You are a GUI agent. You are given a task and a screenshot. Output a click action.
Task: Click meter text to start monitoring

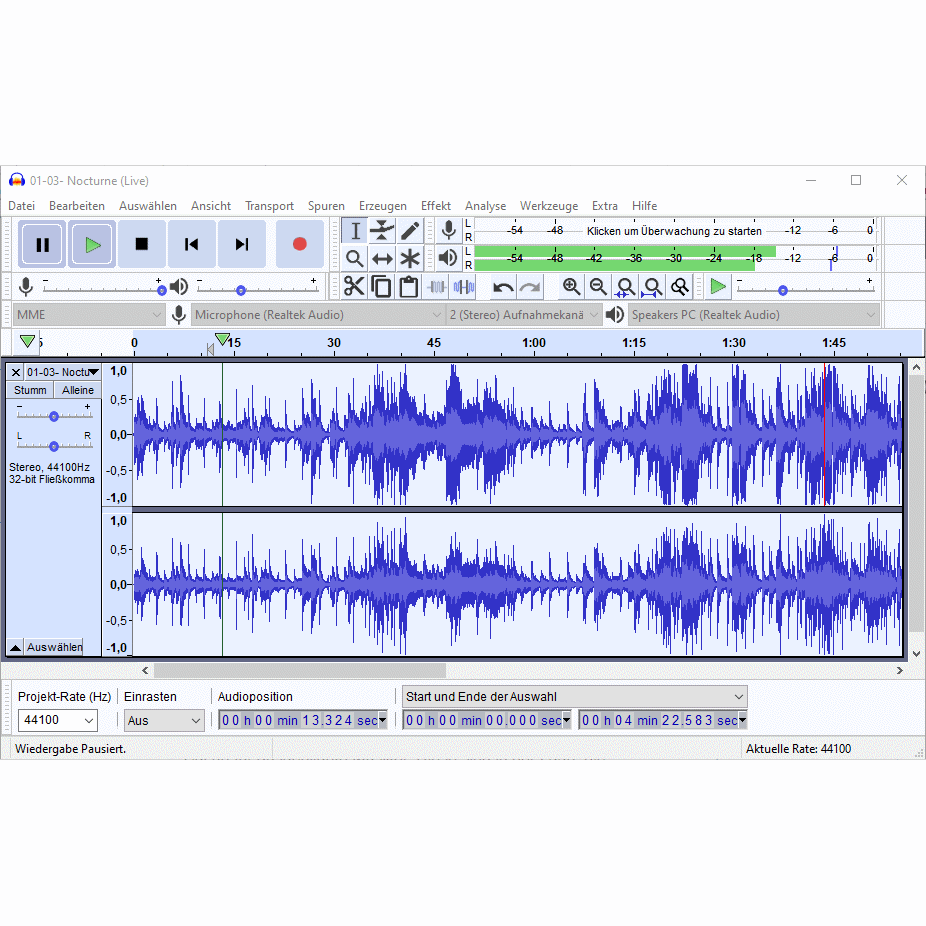tap(673, 231)
